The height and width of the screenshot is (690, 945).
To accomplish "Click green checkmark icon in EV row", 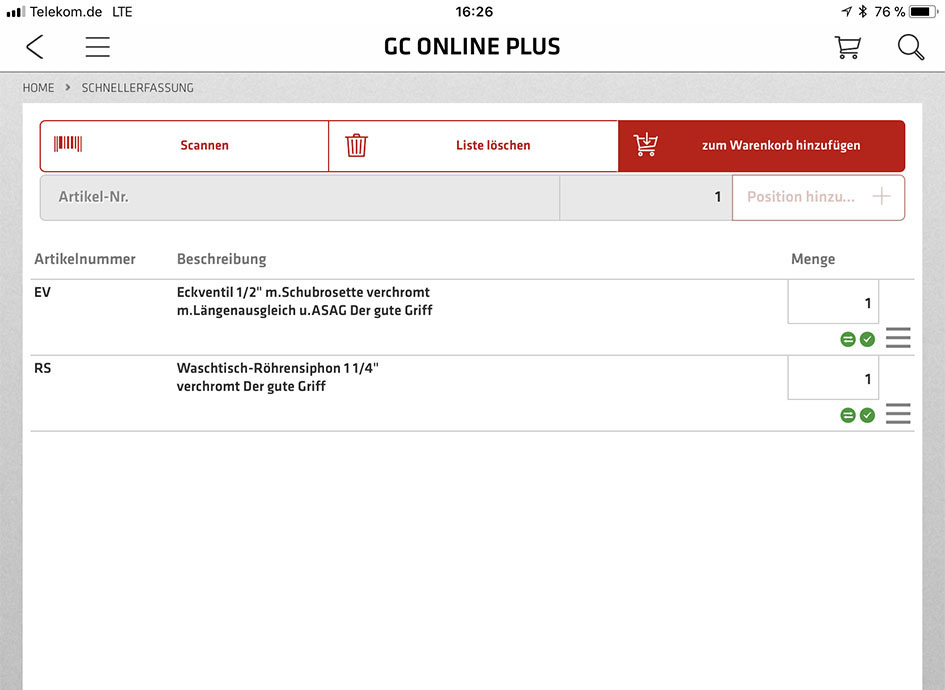I will [867, 340].
